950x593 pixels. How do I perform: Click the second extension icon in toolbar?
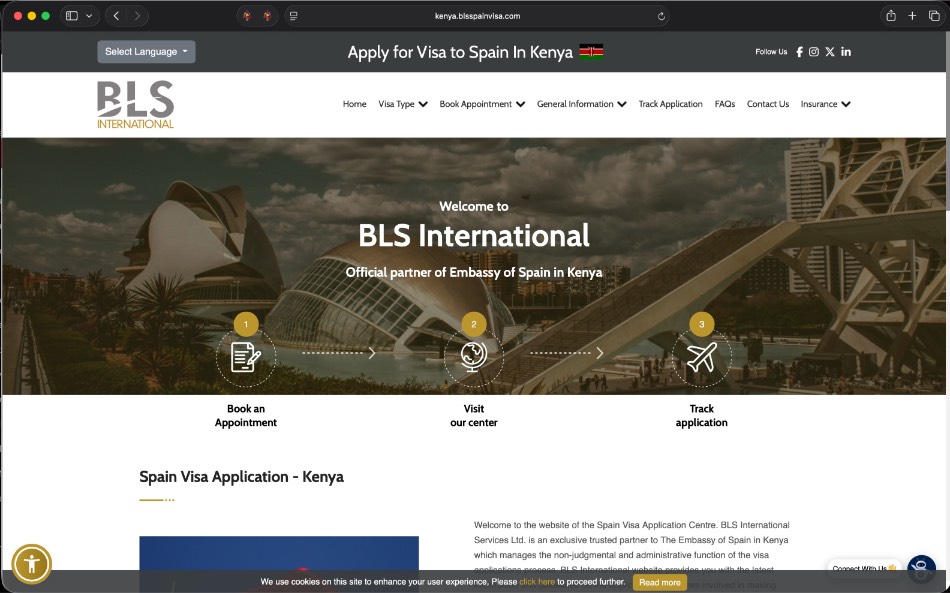[x=267, y=16]
